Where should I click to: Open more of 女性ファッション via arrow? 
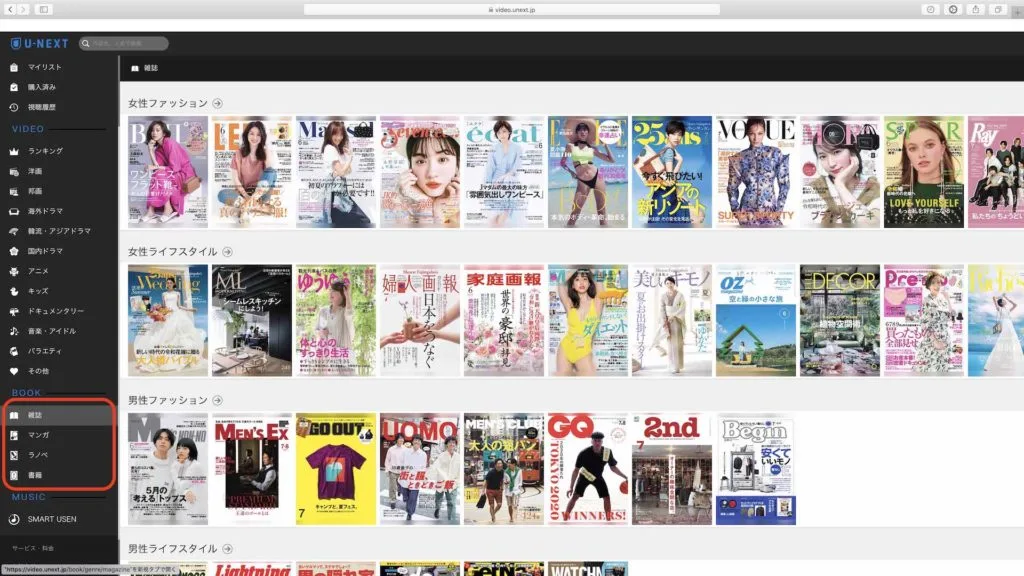click(217, 103)
